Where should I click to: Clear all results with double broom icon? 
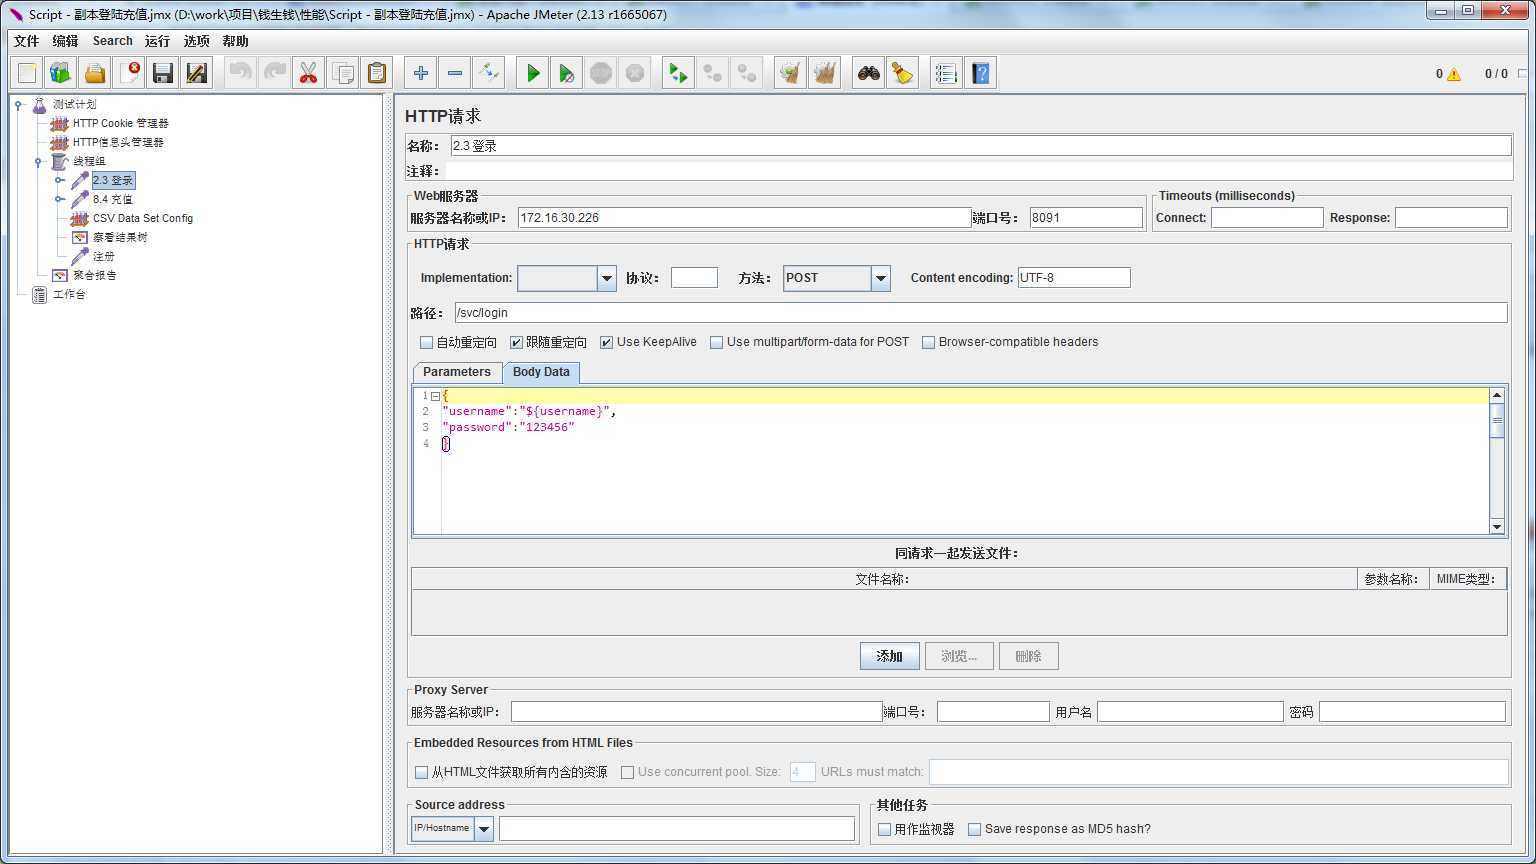(825, 73)
